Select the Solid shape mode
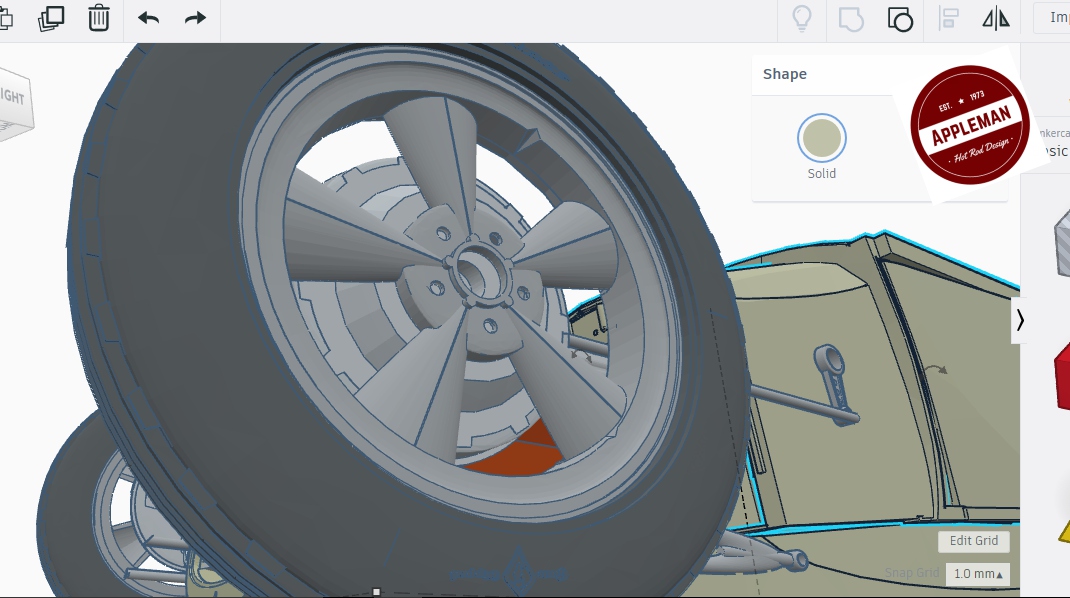 [822, 139]
